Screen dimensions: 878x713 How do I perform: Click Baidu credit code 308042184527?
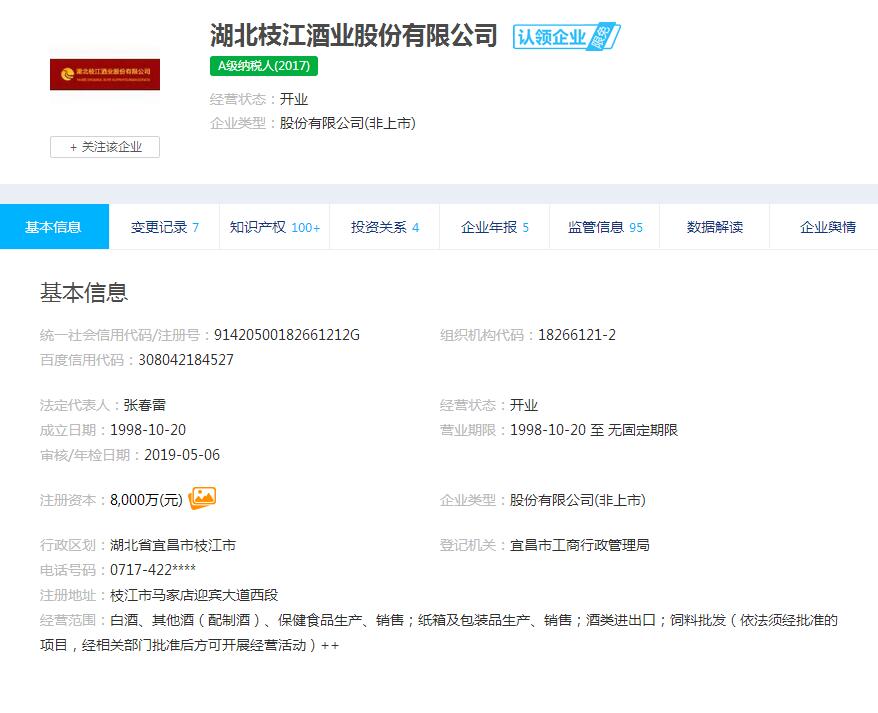click(x=186, y=360)
